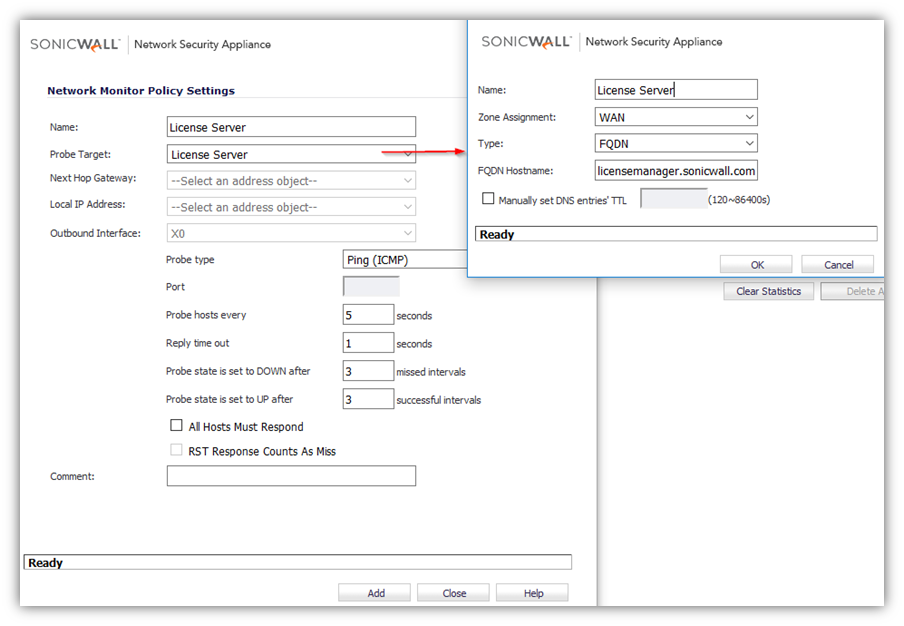This screenshot has width=904, height=626.
Task: Click the address object Name field
Action: tap(676, 89)
